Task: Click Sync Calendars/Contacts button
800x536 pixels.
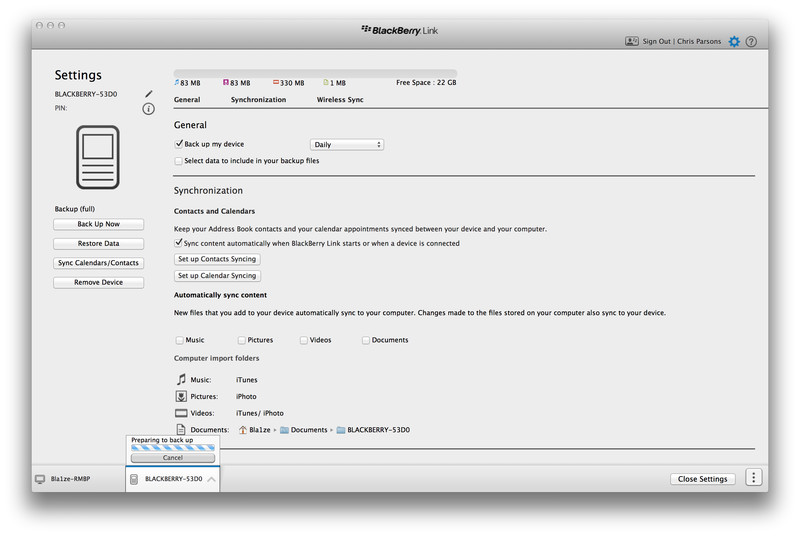Action: (98, 263)
